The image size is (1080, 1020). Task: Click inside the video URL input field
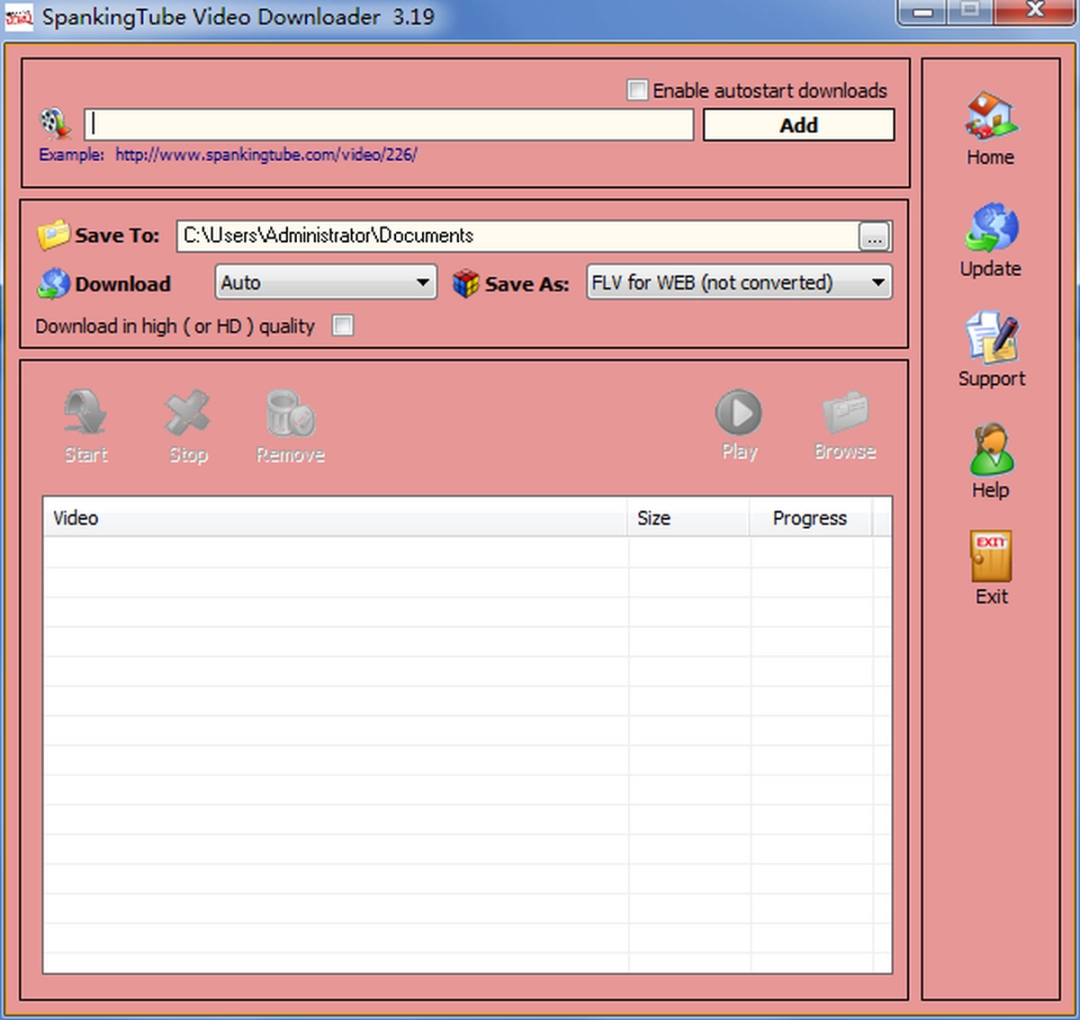(x=388, y=124)
